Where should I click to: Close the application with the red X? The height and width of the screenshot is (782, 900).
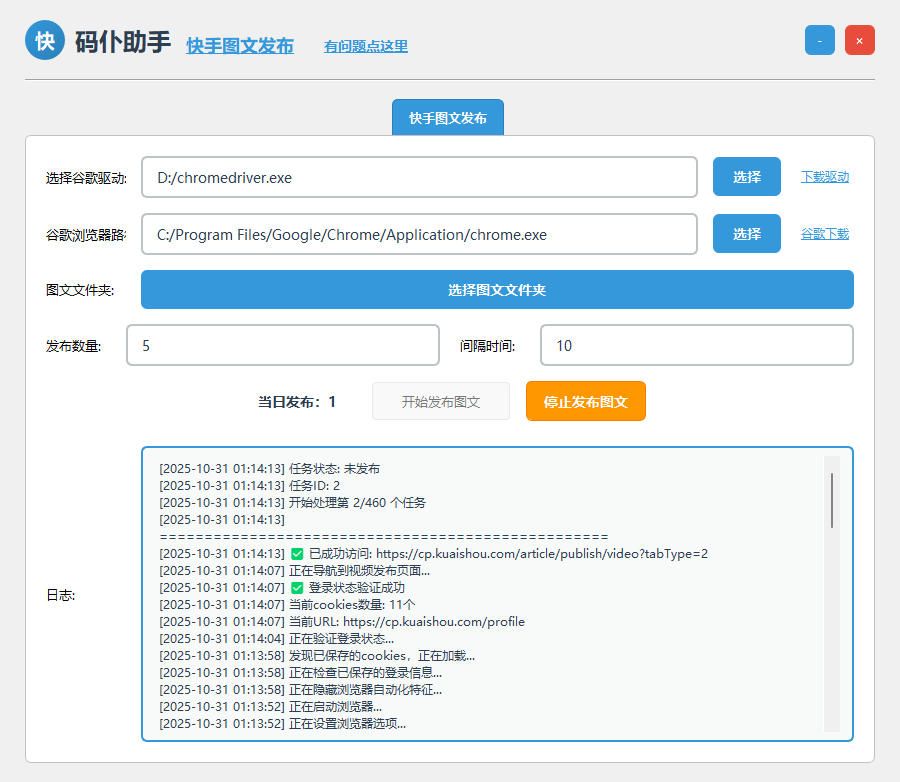click(x=858, y=39)
